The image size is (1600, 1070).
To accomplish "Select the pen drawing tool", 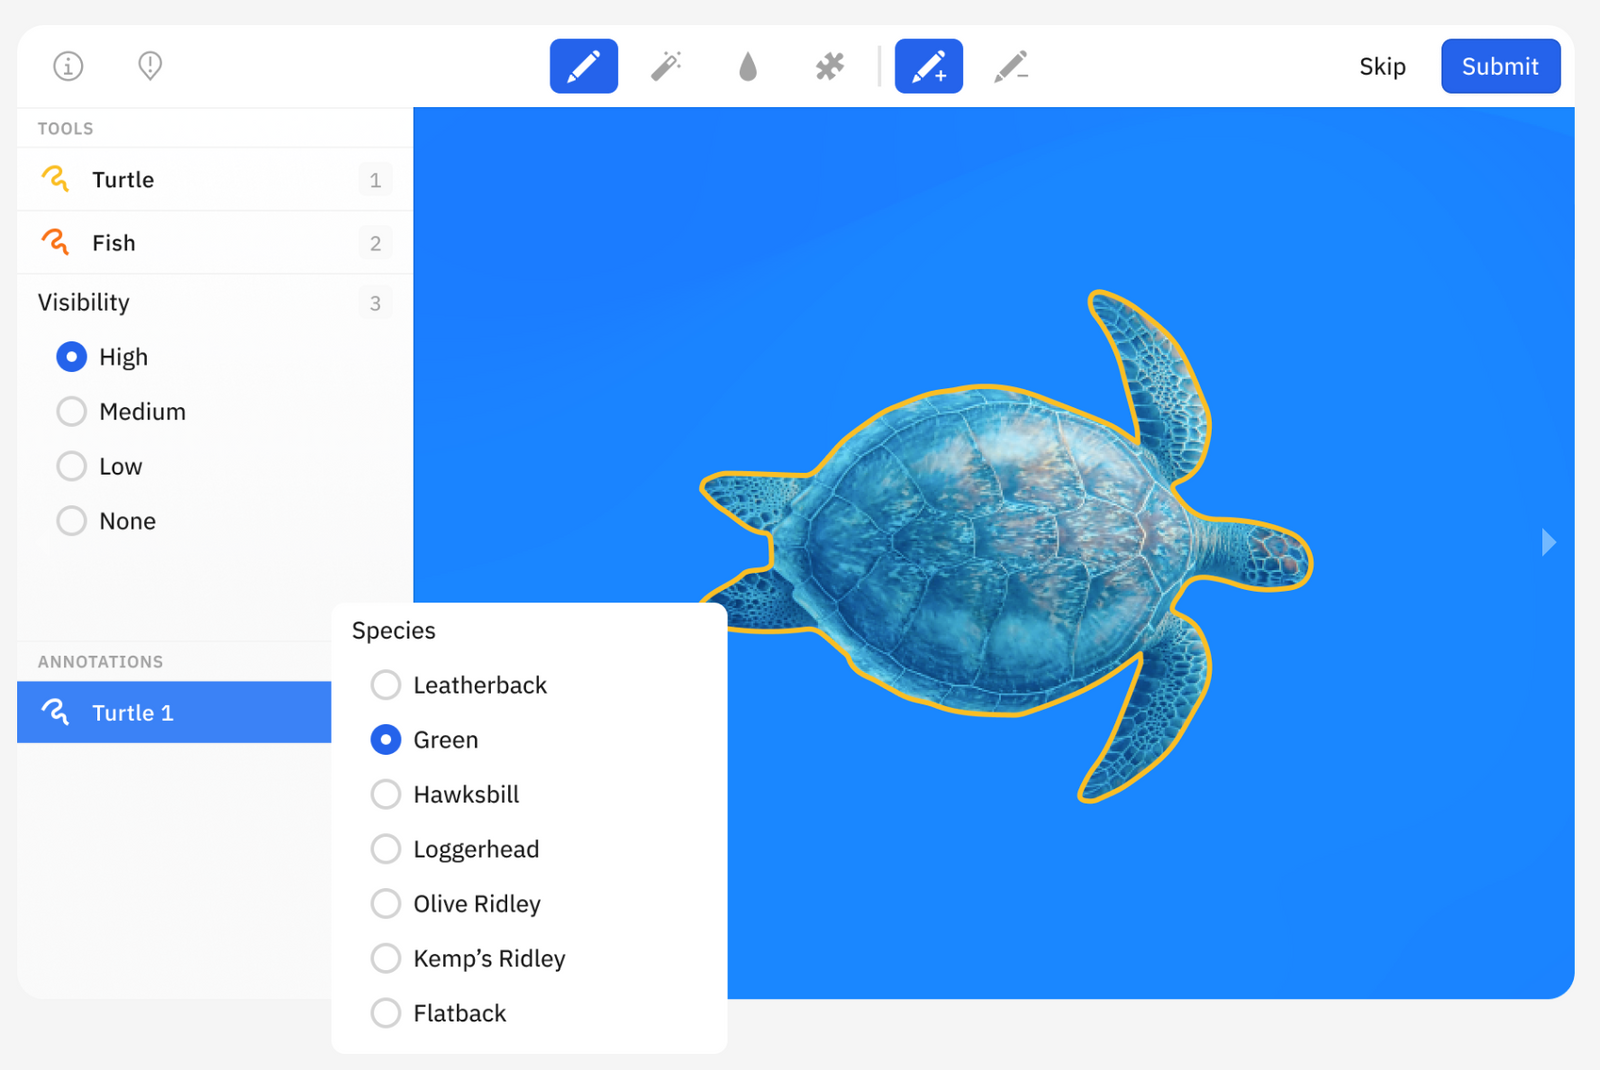I will click(583, 67).
